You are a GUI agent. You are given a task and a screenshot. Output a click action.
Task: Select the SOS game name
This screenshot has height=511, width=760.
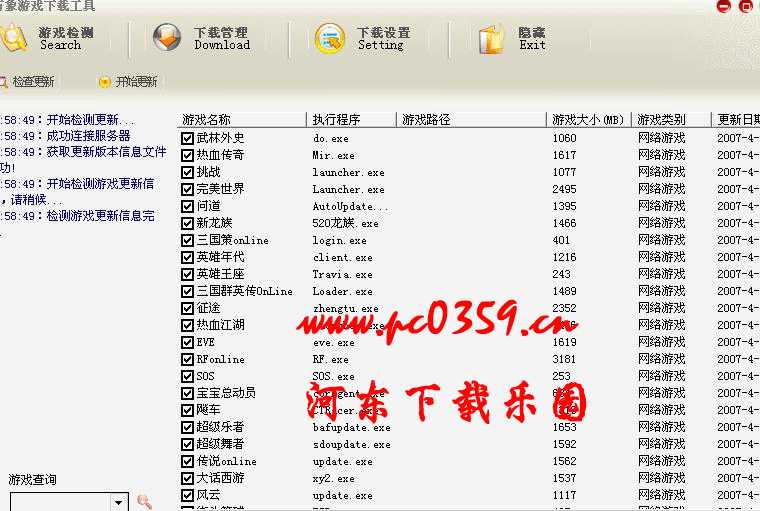[206, 376]
